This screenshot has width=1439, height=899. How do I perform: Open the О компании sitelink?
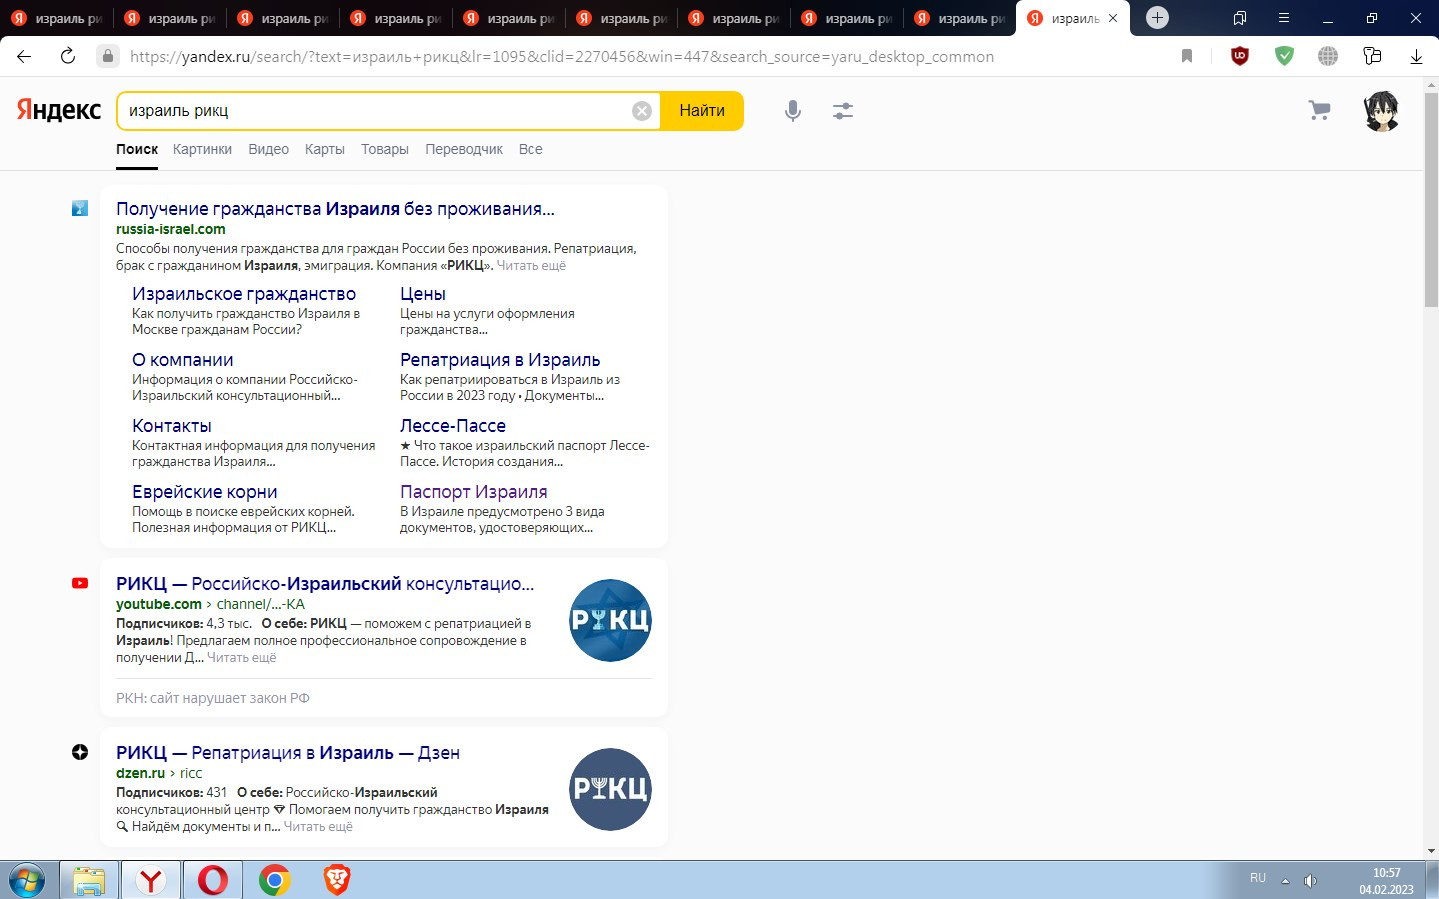pyautogui.click(x=183, y=360)
